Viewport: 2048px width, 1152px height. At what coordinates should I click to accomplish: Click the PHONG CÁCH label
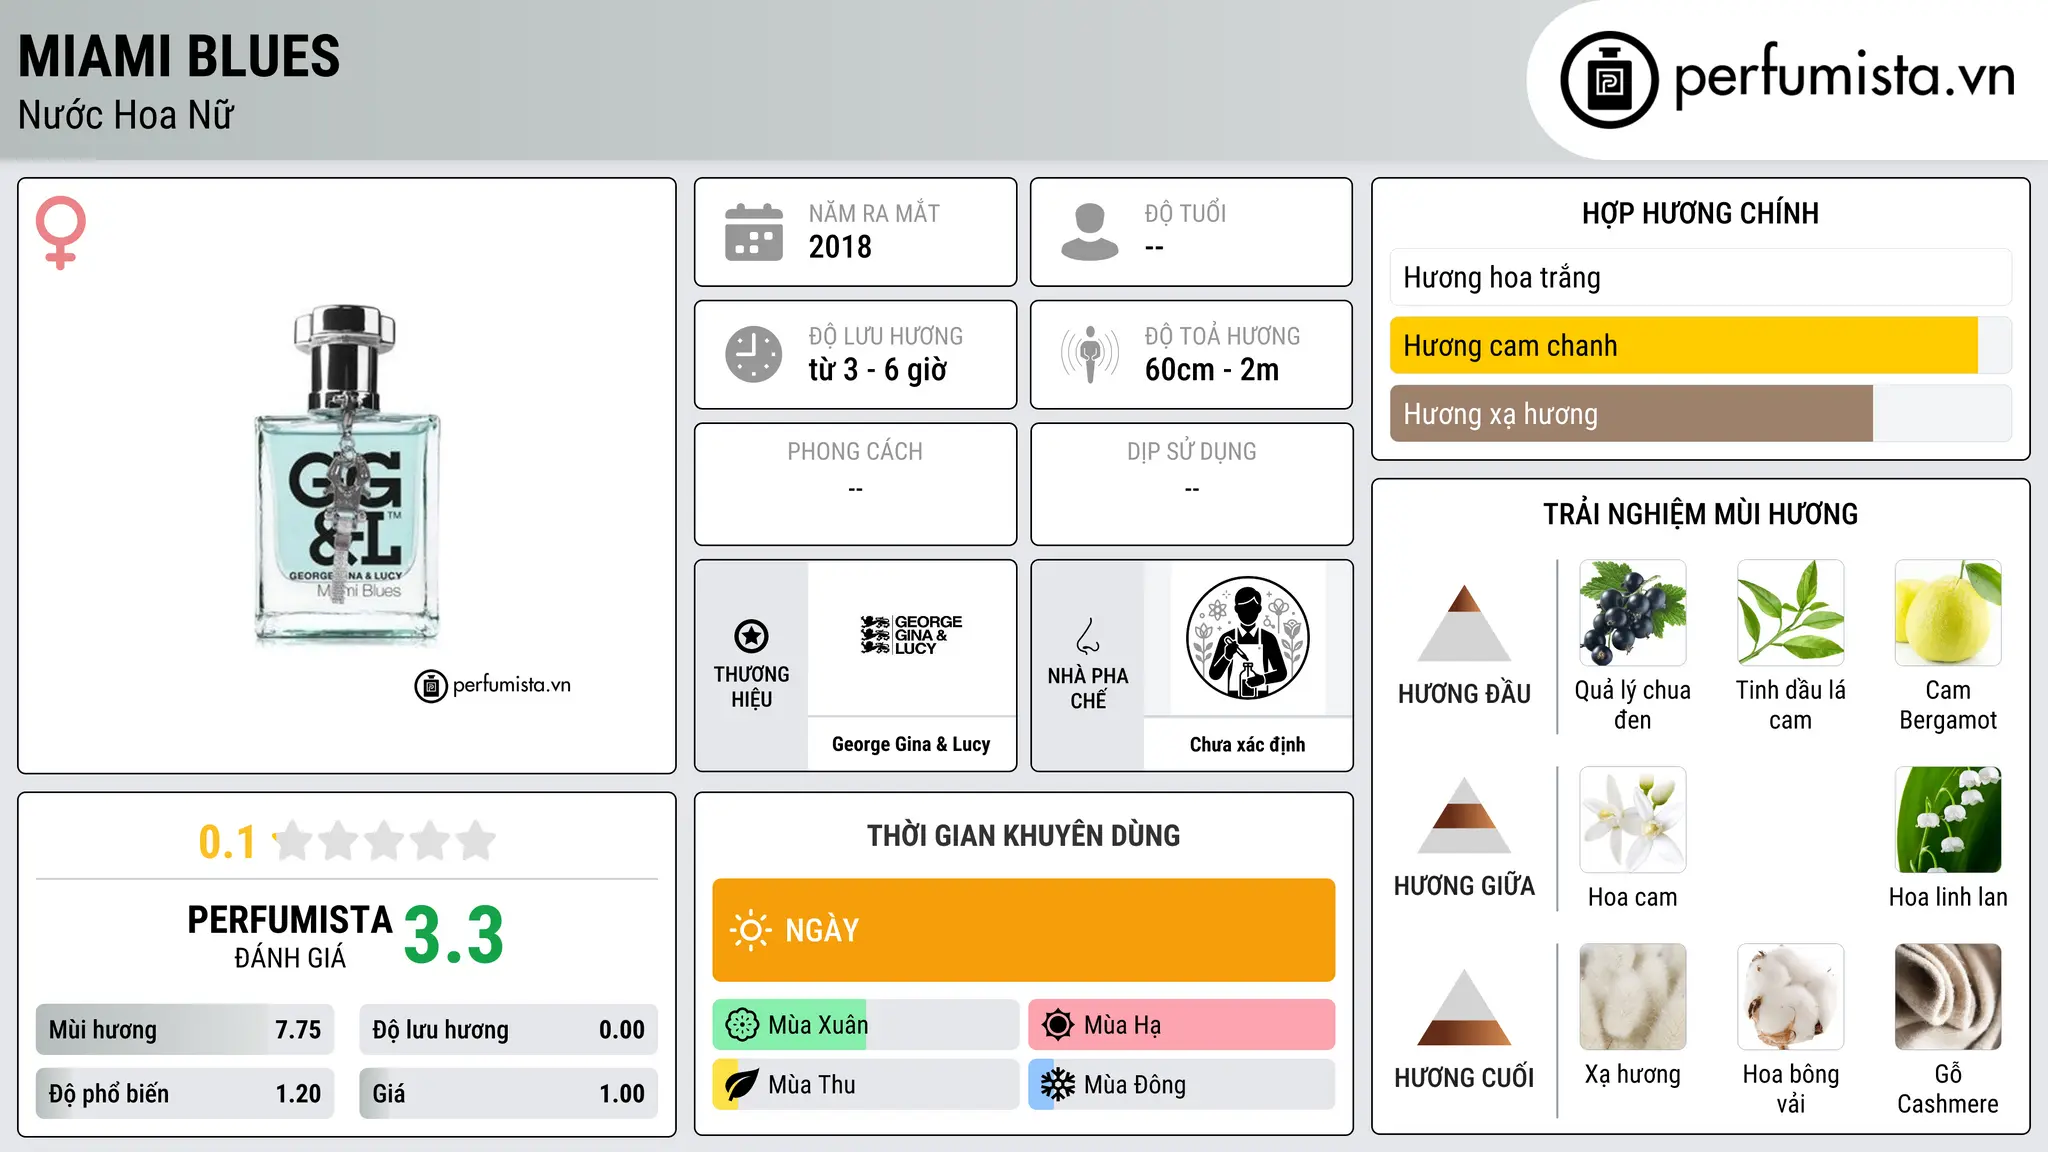[855, 452]
